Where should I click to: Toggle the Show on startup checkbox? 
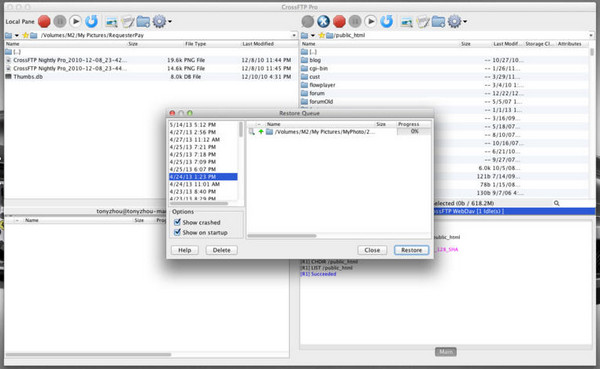[x=178, y=232]
